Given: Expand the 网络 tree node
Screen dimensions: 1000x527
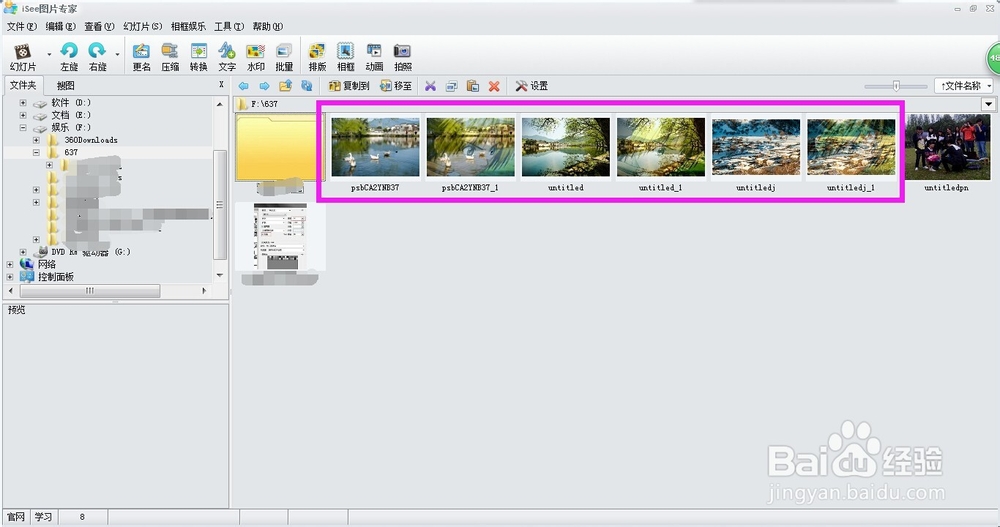Looking at the screenshot, I should (10, 264).
